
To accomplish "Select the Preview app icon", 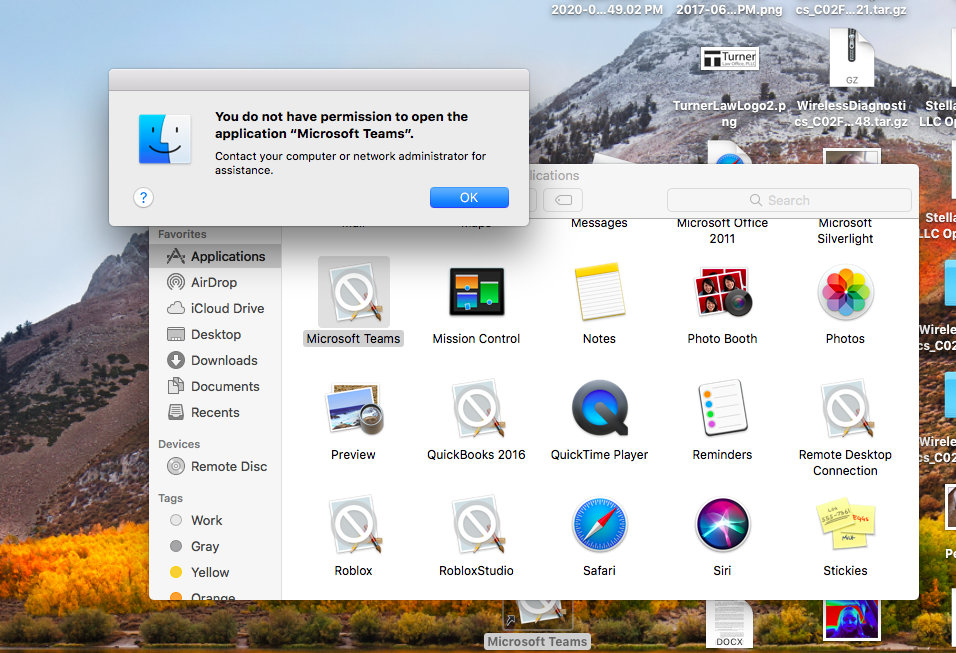I will click(x=354, y=409).
